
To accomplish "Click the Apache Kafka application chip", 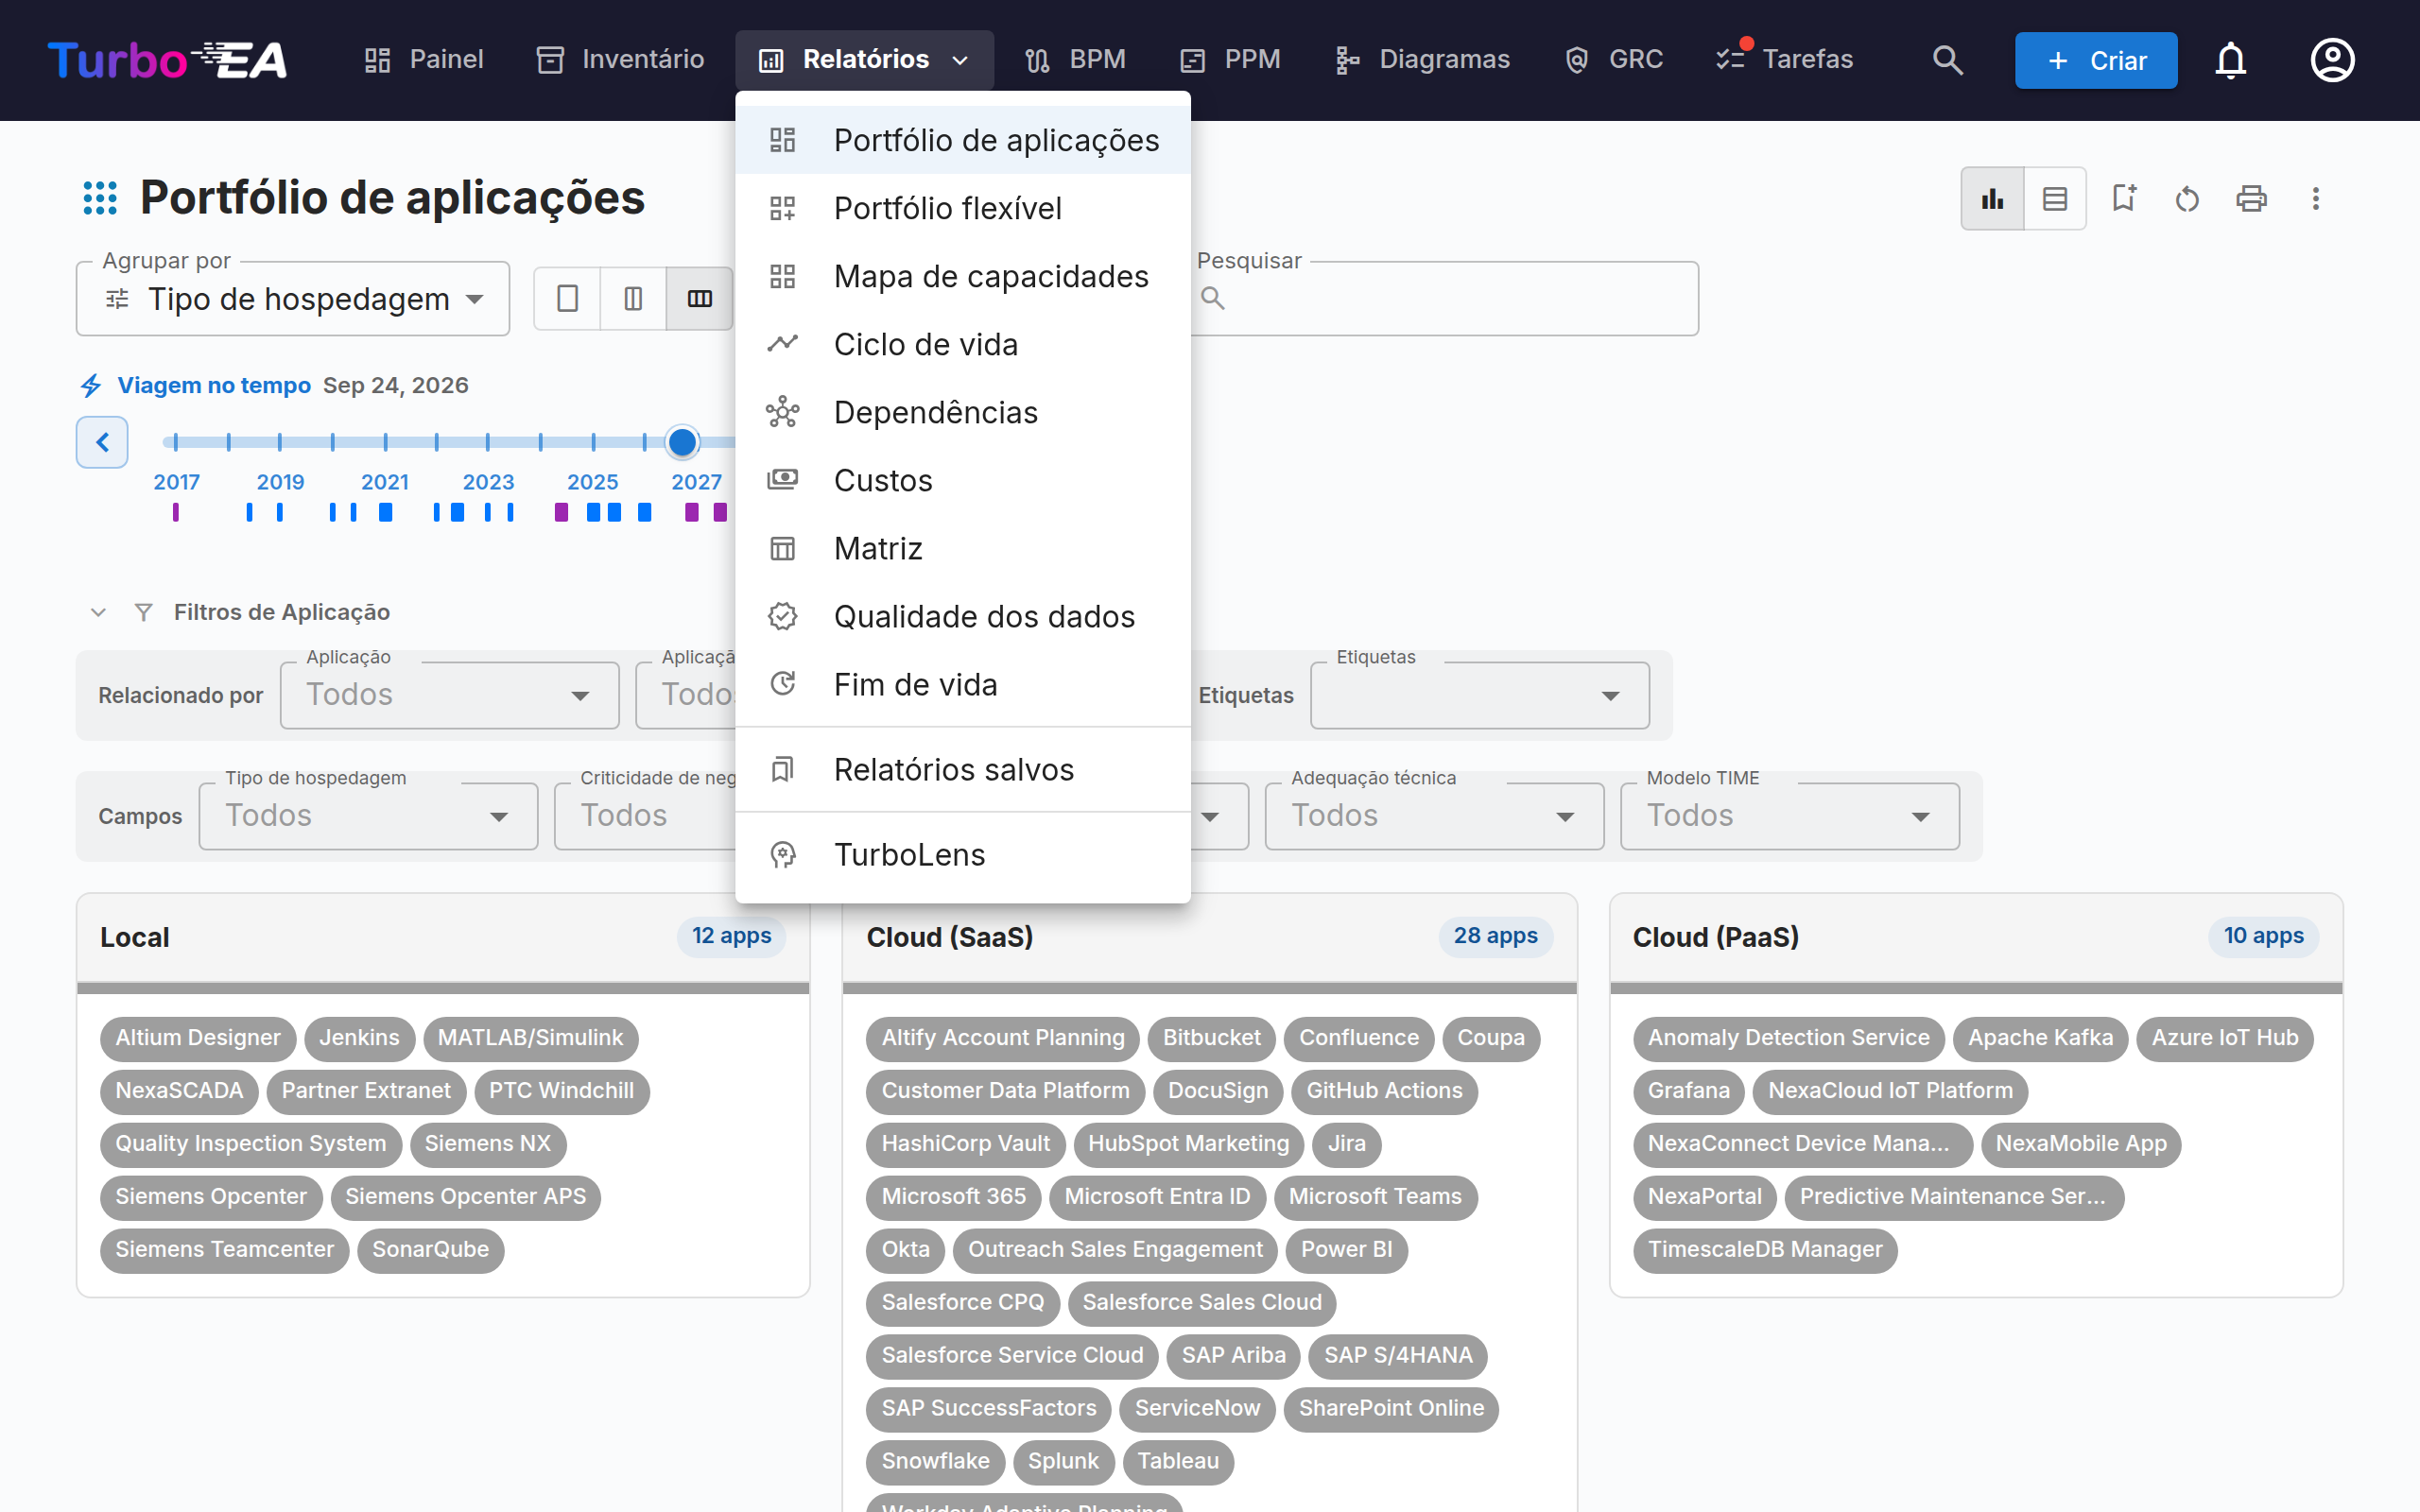I will click(x=2040, y=1038).
